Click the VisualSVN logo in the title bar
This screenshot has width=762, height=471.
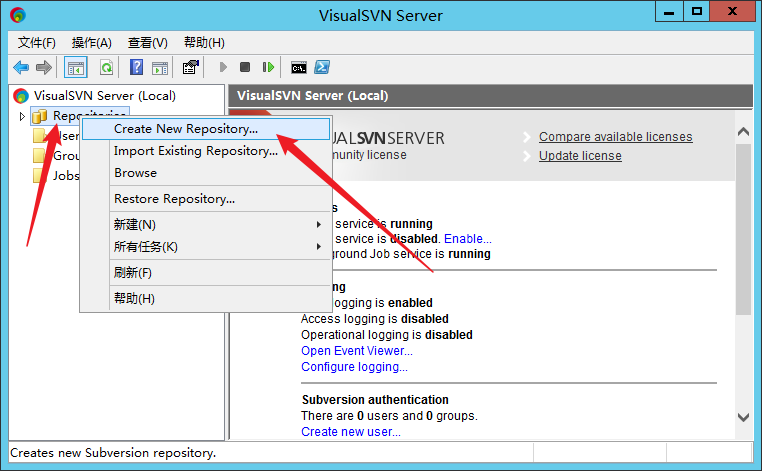click(18, 15)
